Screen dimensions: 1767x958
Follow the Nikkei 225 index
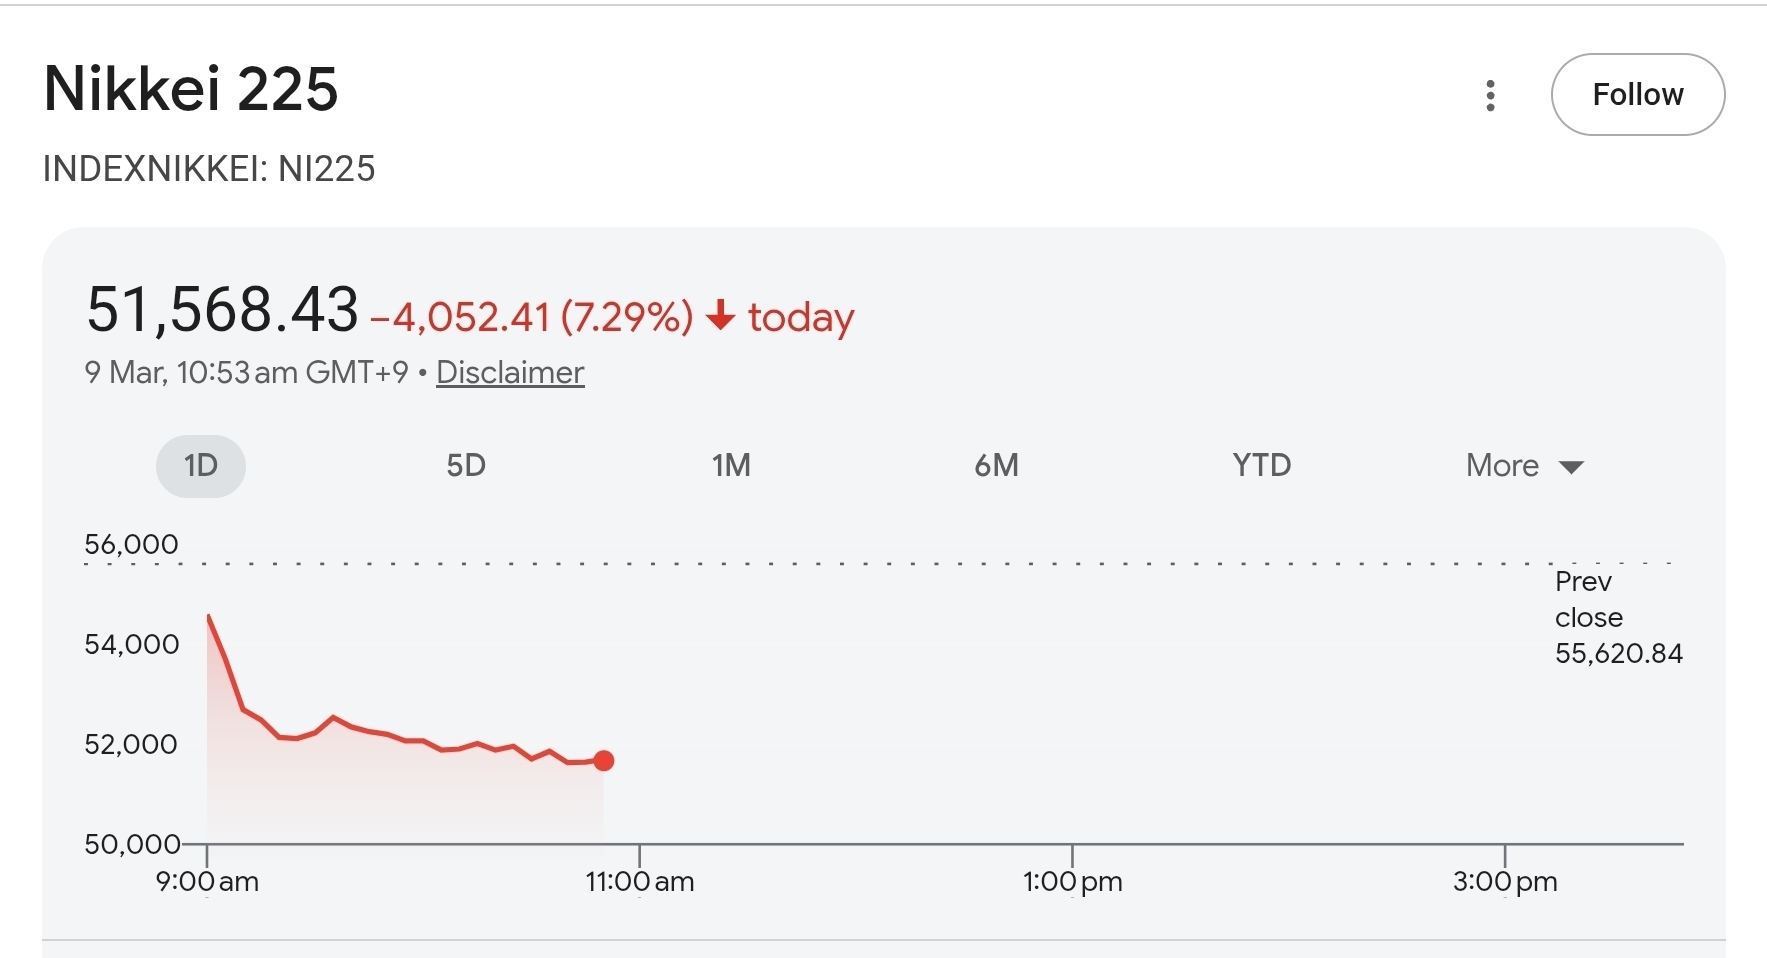(1637, 95)
